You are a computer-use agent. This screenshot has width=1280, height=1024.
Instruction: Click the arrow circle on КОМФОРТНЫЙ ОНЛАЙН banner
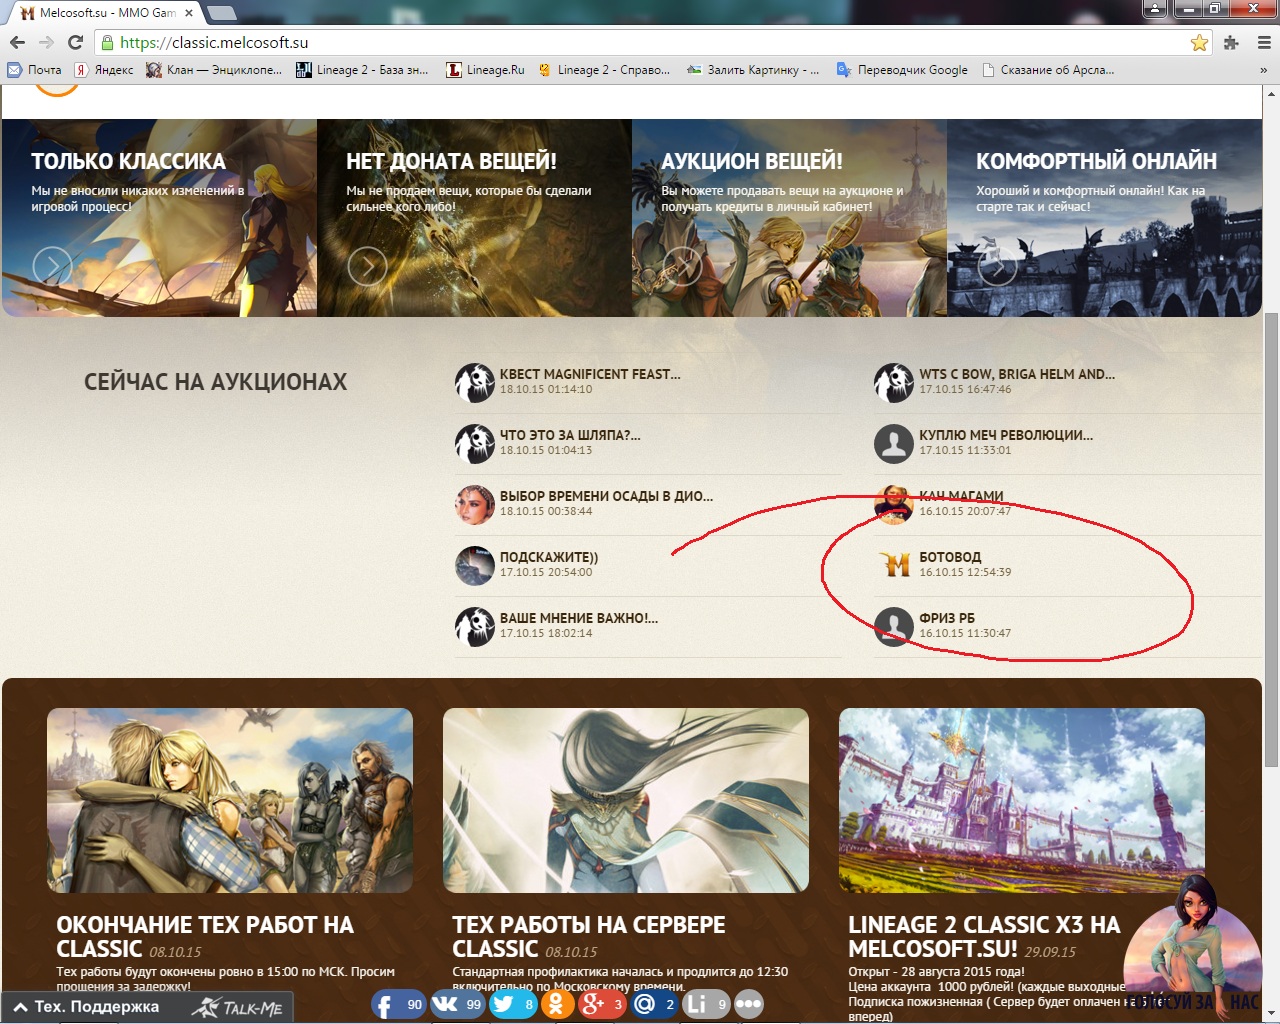pos(997,266)
